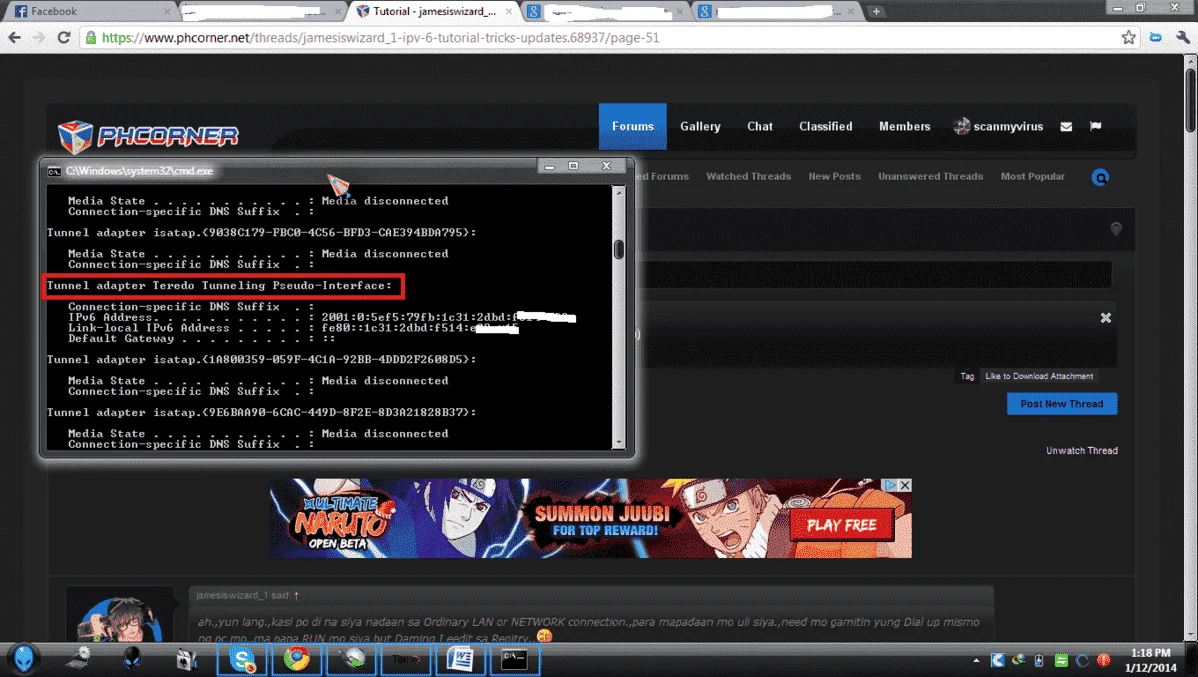Dismiss the notice with the X icon
The width and height of the screenshot is (1198, 677).
pos(1106,318)
